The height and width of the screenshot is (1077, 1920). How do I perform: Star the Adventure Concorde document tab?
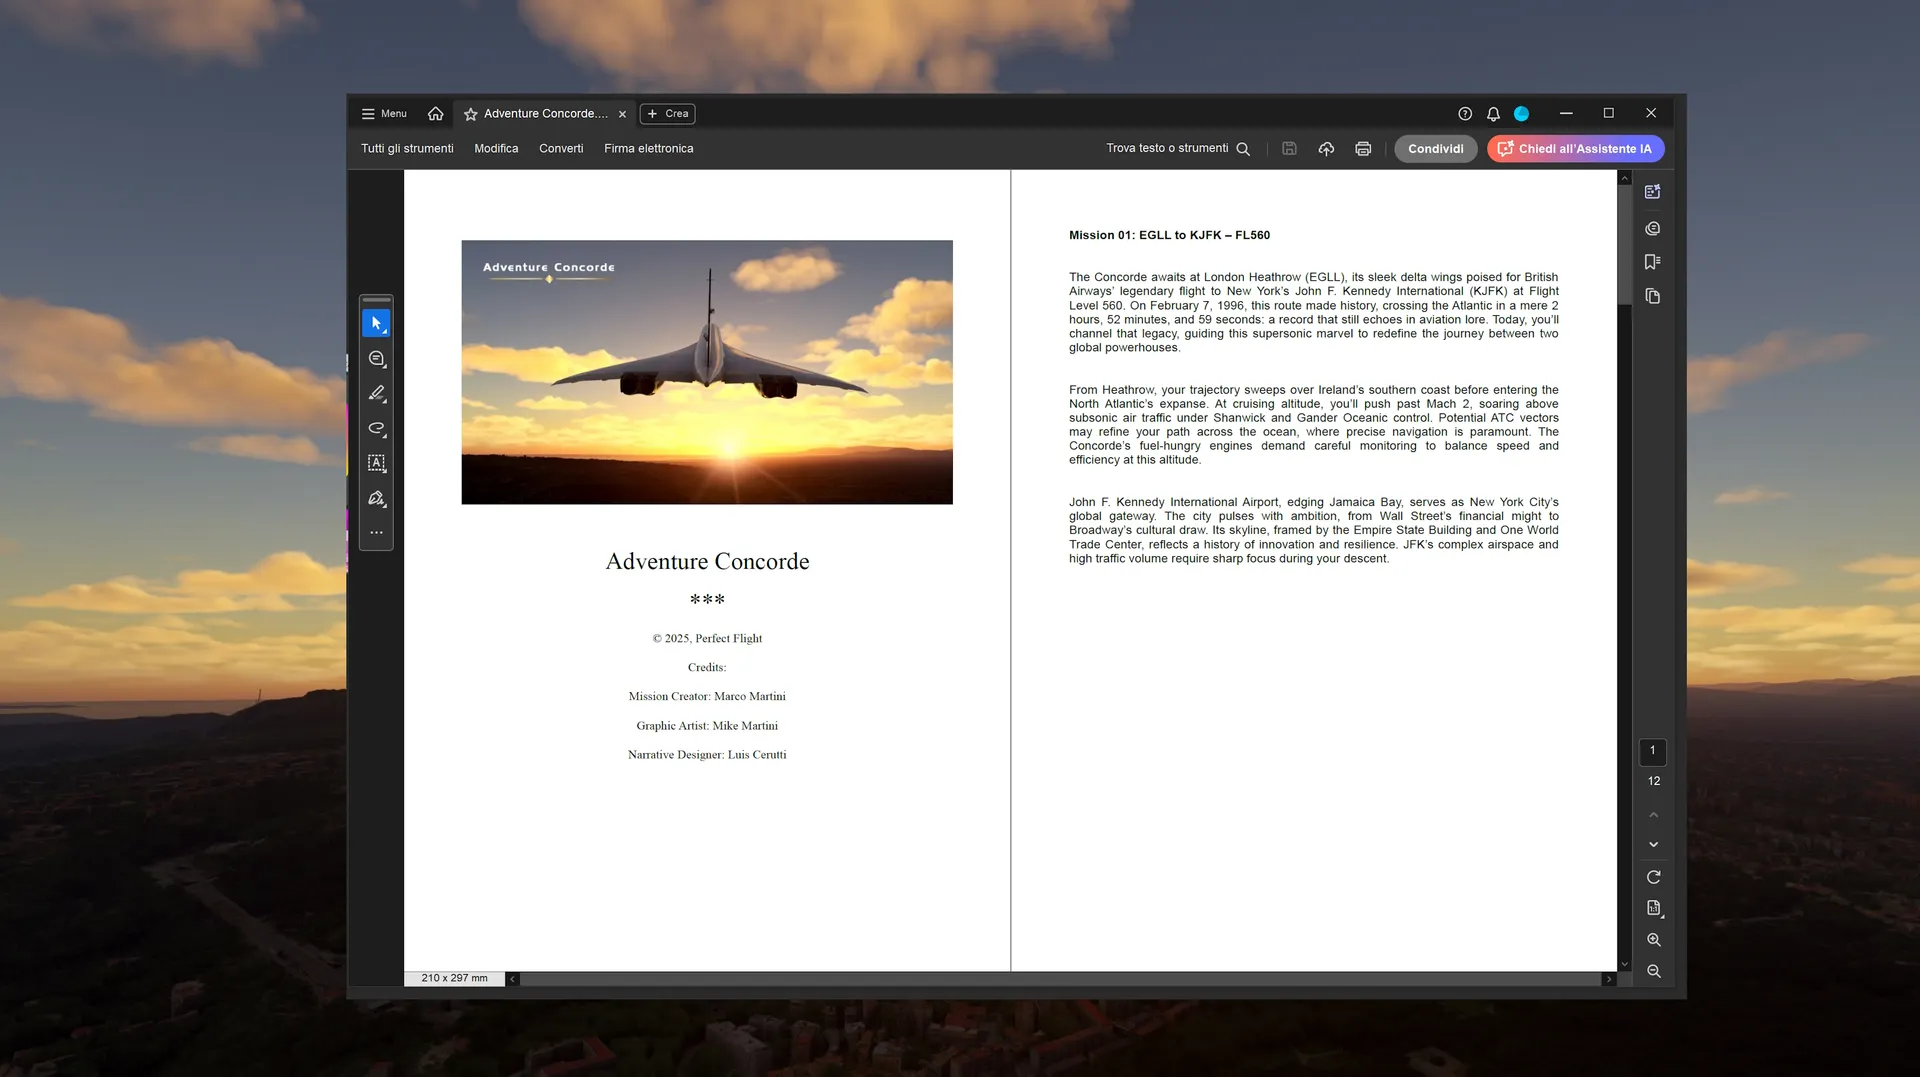(x=470, y=114)
